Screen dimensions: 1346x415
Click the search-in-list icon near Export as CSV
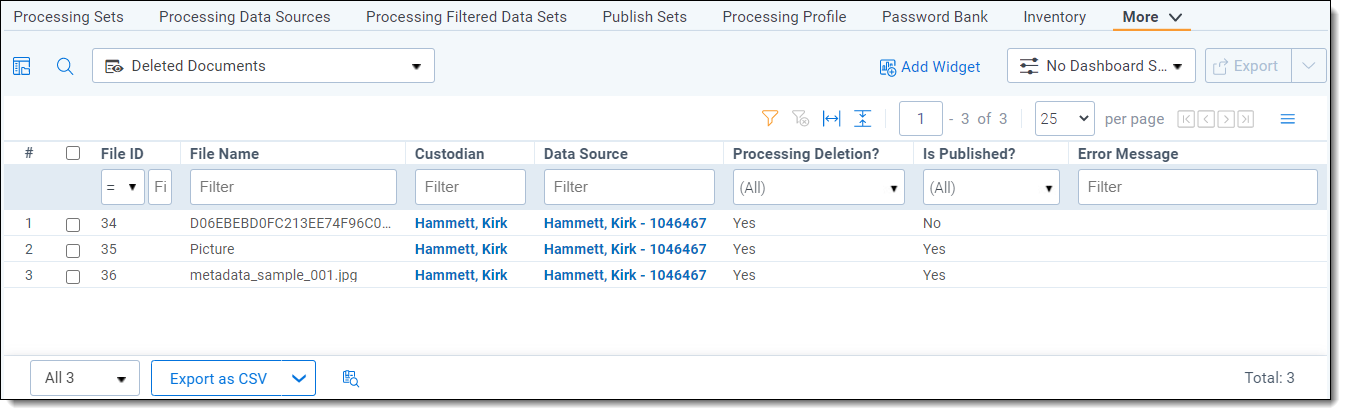pos(350,378)
